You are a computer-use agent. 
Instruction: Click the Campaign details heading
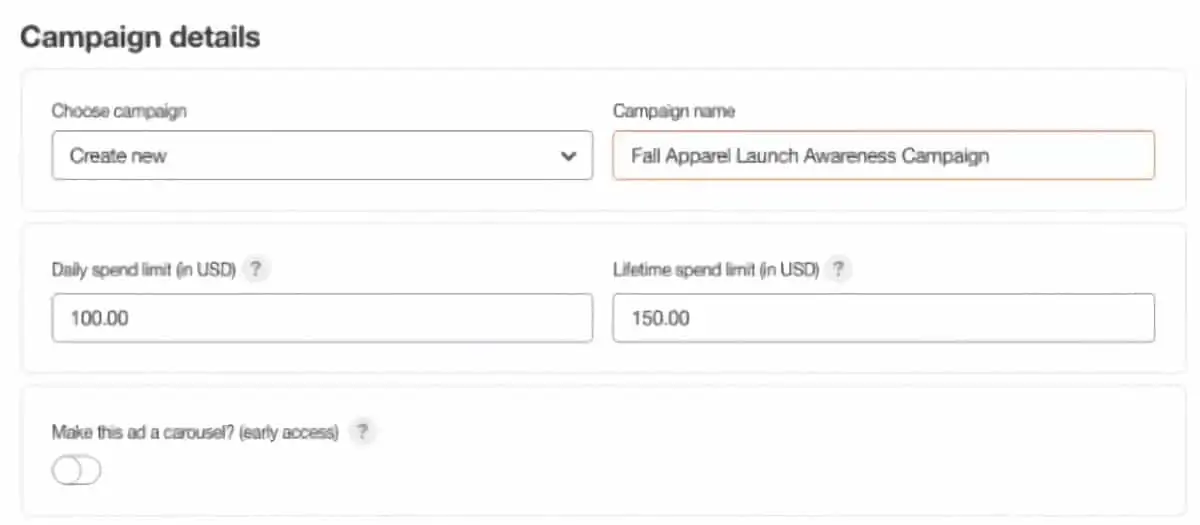pos(140,38)
